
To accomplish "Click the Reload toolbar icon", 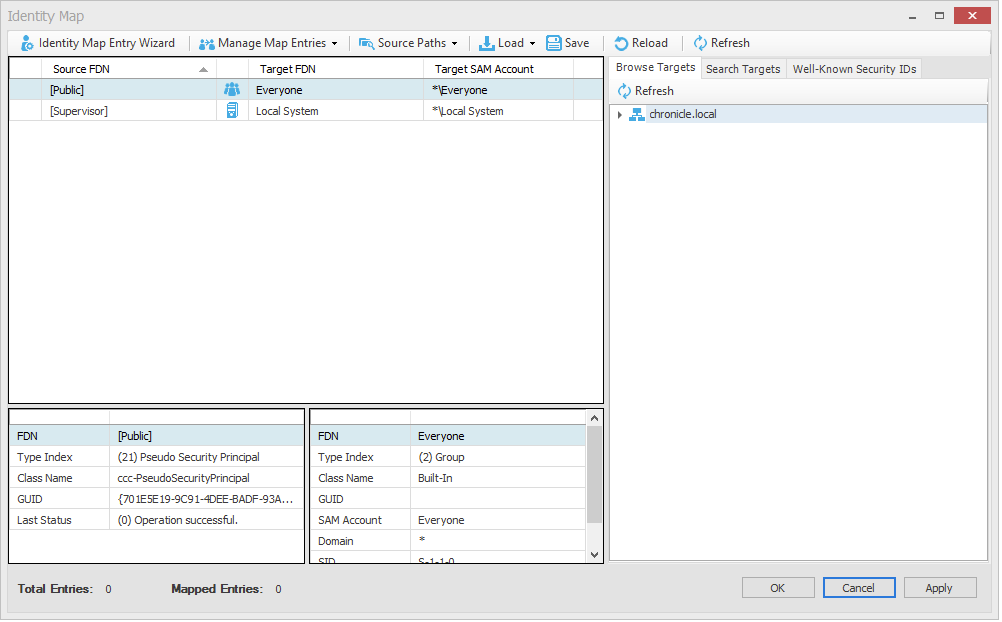I will pyautogui.click(x=621, y=43).
